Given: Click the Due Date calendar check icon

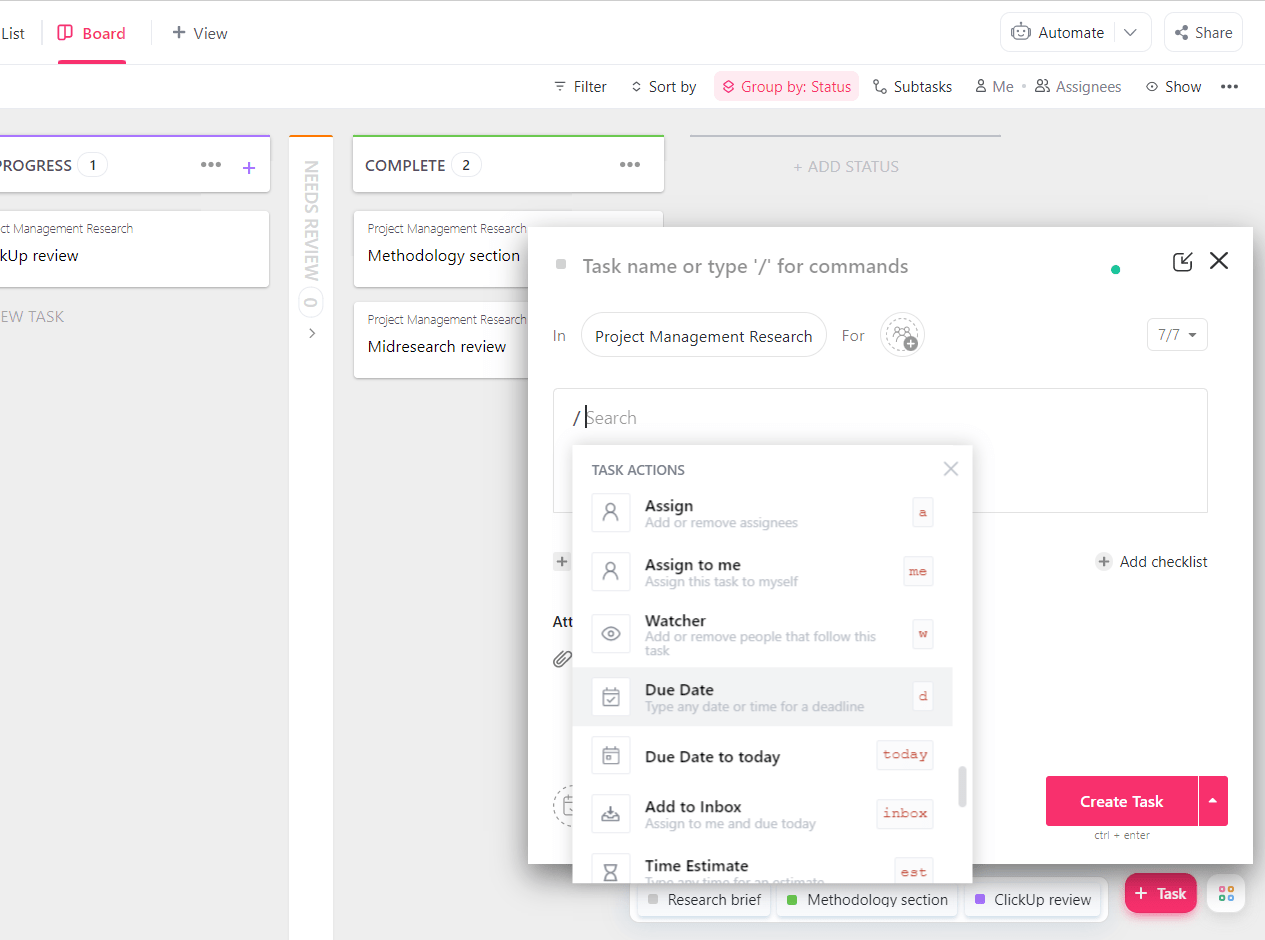Looking at the screenshot, I should point(611,697).
